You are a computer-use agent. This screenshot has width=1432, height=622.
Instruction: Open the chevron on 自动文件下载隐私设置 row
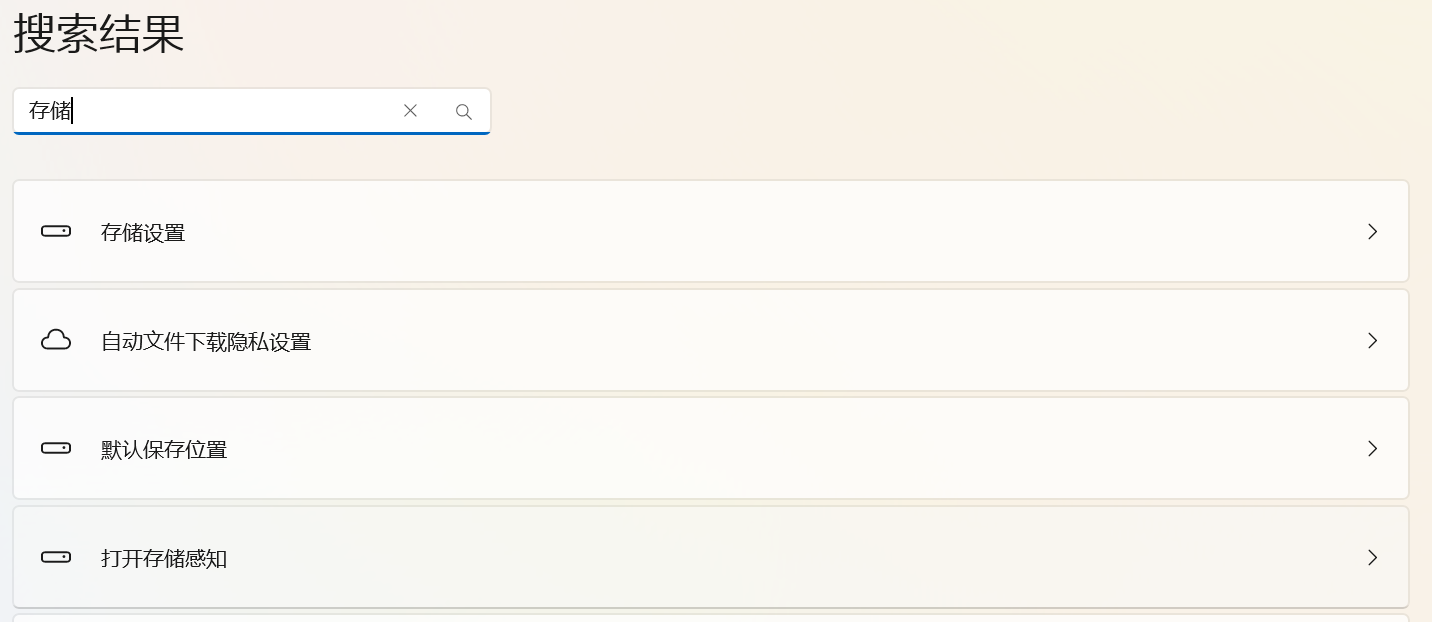pyautogui.click(x=1372, y=341)
